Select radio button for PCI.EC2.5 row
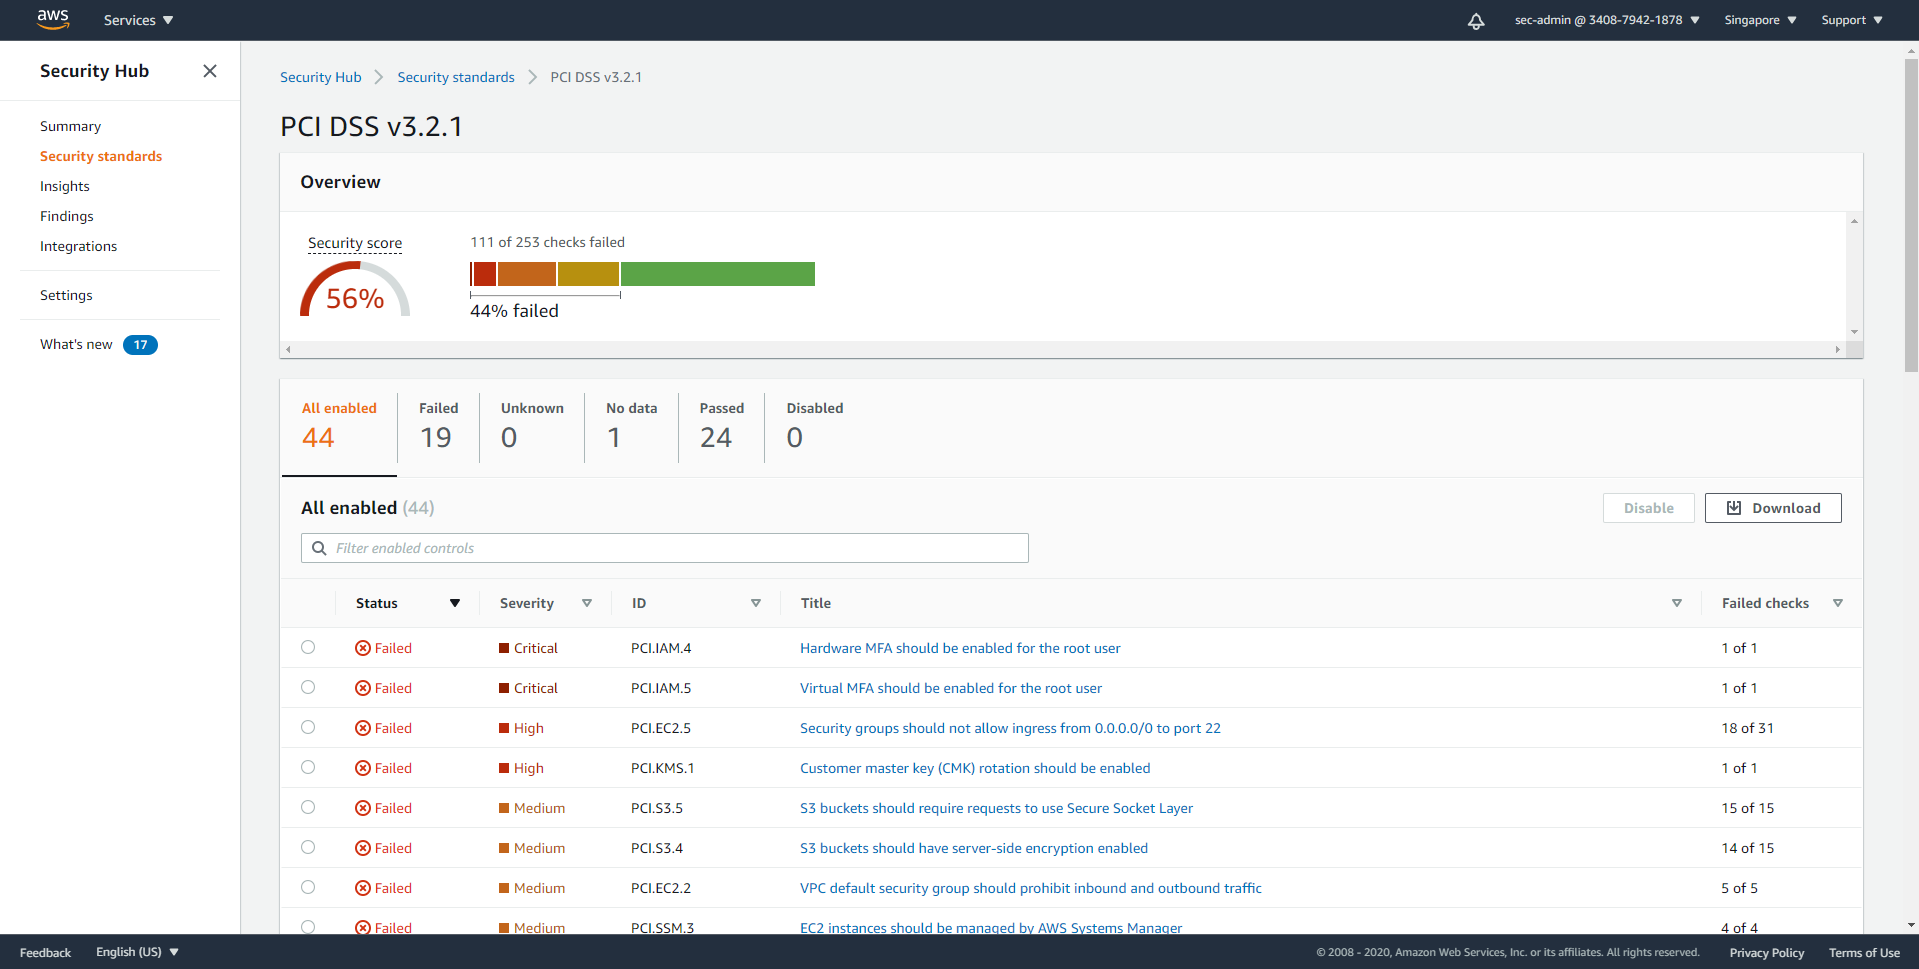Image resolution: width=1919 pixels, height=969 pixels. coord(308,727)
